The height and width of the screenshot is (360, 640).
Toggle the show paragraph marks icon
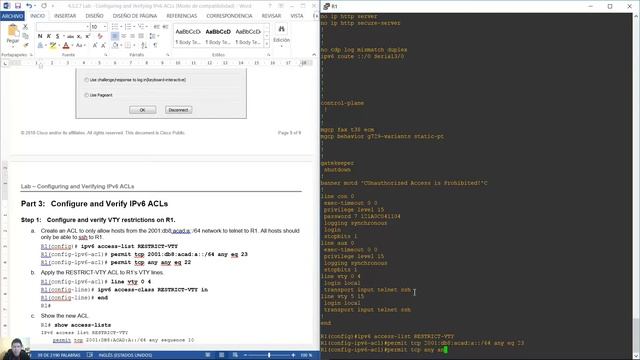click(x=155, y=45)
